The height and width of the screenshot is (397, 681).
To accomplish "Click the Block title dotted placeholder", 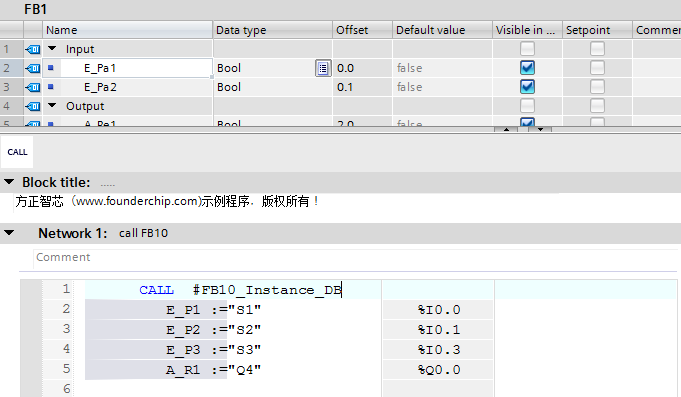I will 108,184.
